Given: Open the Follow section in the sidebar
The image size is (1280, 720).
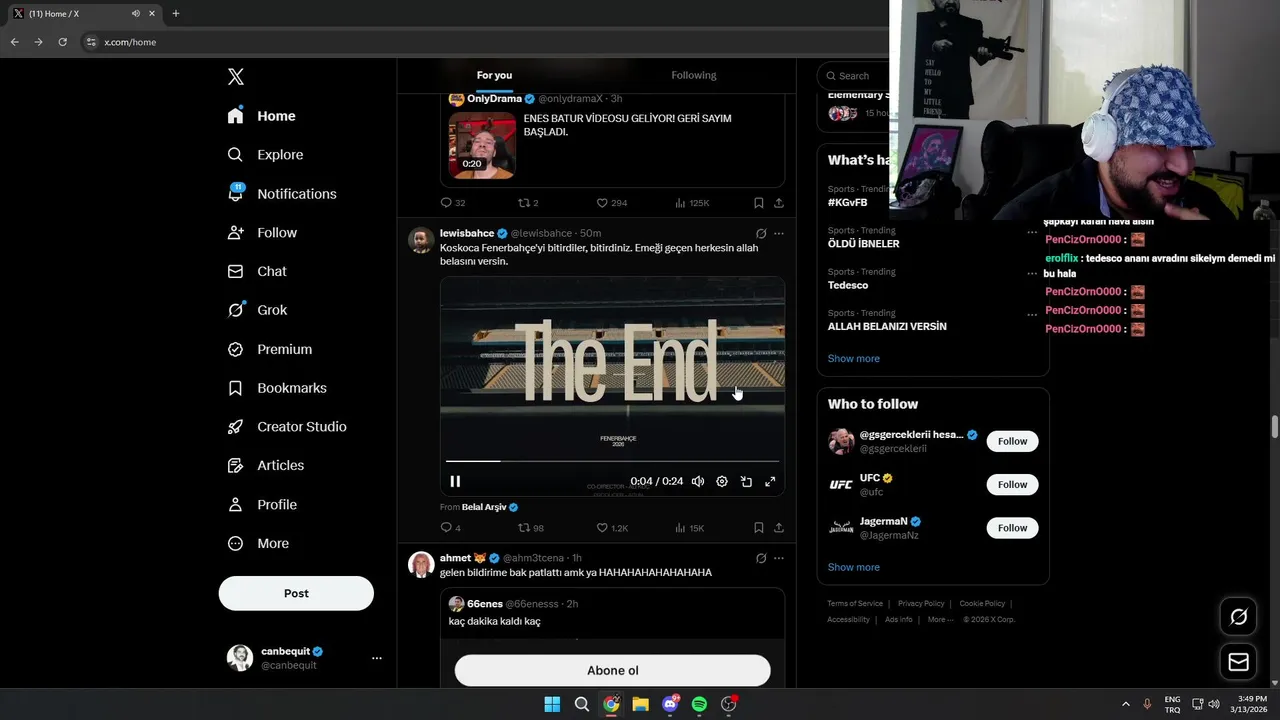Looking at the screenshot, I should [x=262, y=233].
